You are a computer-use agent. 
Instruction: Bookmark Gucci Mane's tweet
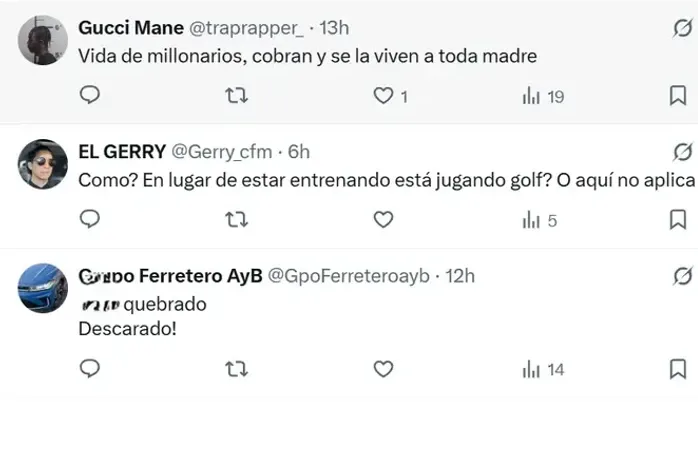click(677, 96)
